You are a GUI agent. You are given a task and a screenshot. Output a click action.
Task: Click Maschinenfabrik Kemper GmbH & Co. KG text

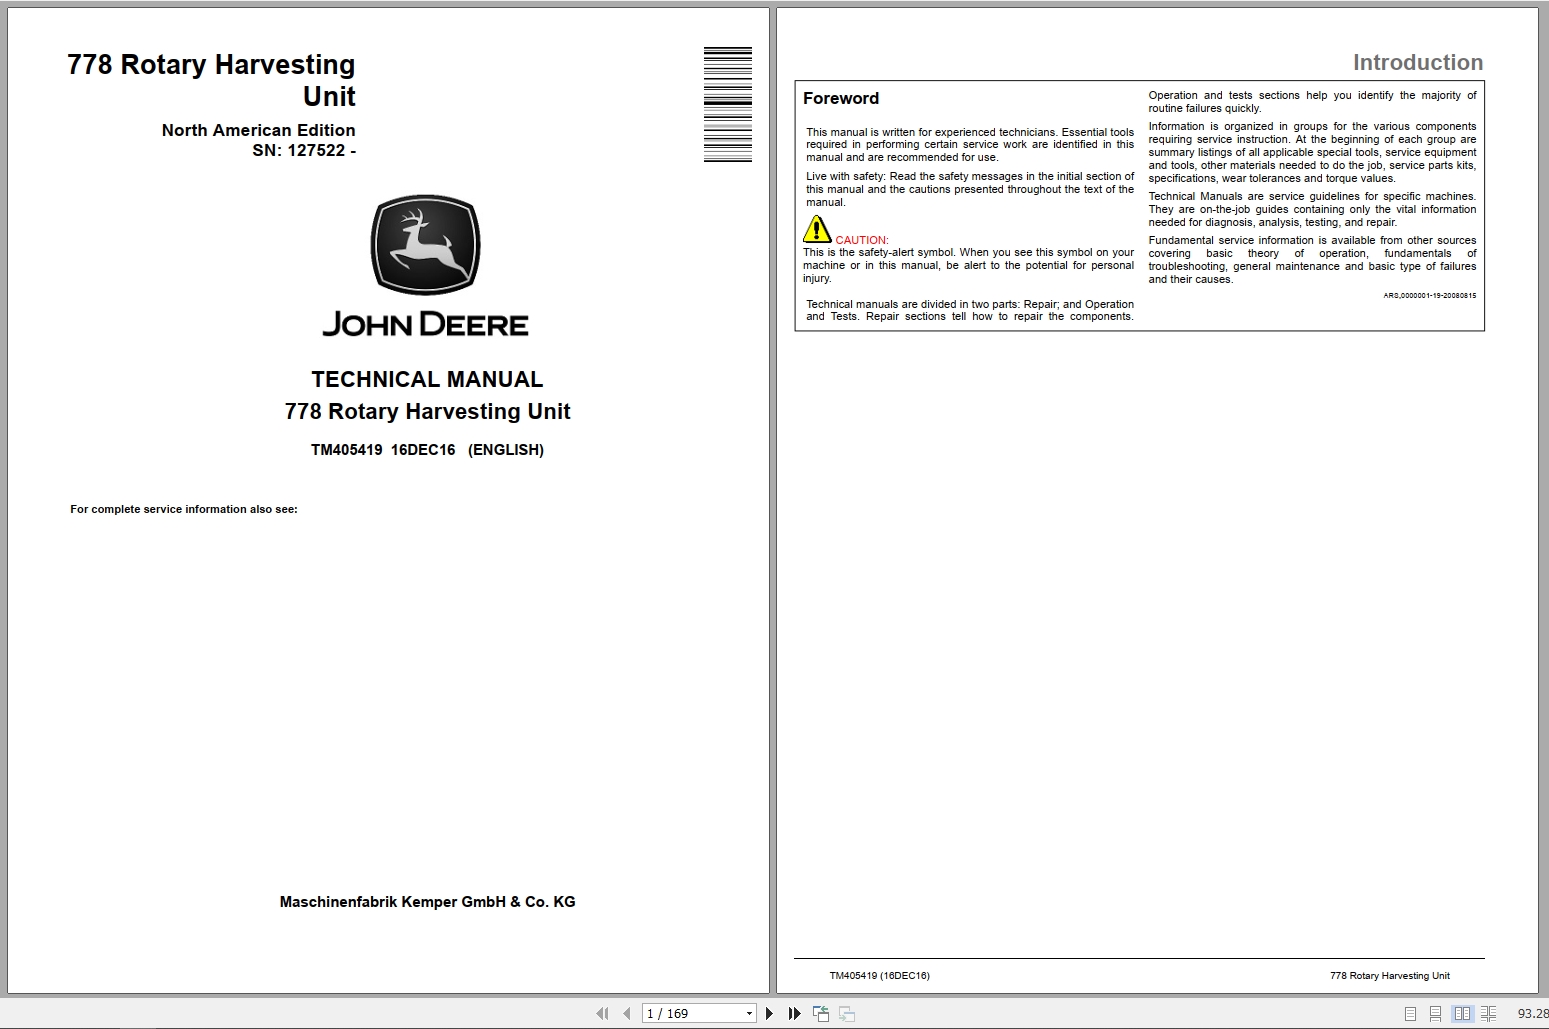coord(427,902)
